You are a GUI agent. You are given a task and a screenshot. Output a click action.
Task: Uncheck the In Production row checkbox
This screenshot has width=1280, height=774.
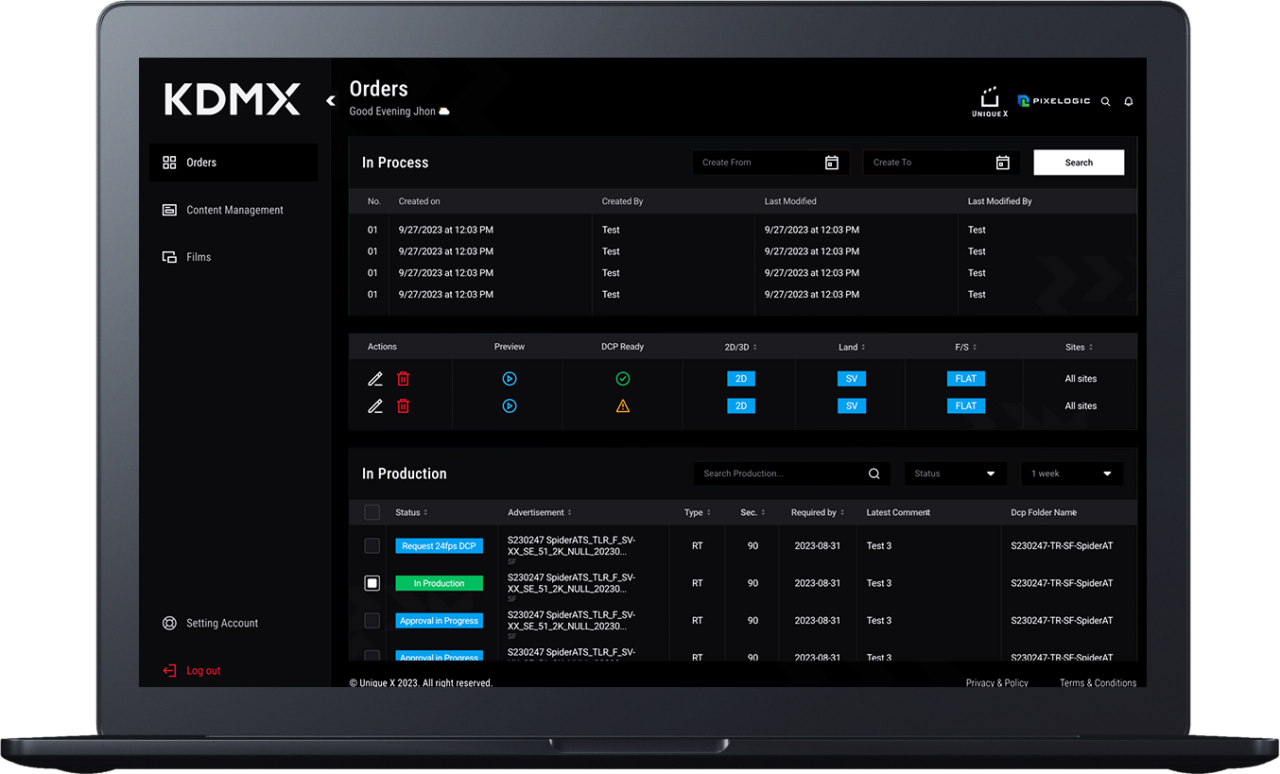[x=372, y=583]
